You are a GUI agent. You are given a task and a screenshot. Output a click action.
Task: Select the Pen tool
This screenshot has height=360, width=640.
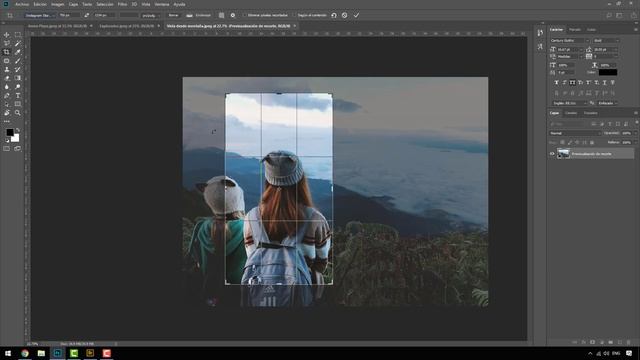(7, 96)
